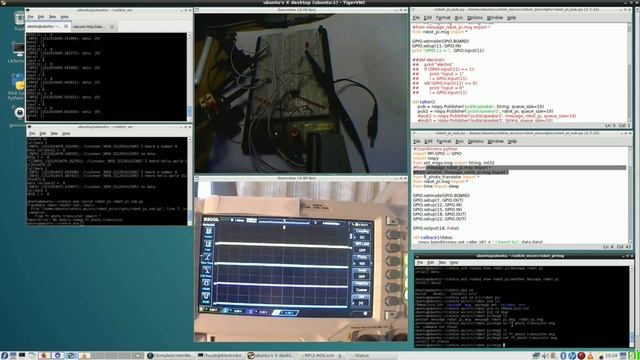Open Format menu in robot_pi_pub.py IDLE window

(x=443, y=18)
